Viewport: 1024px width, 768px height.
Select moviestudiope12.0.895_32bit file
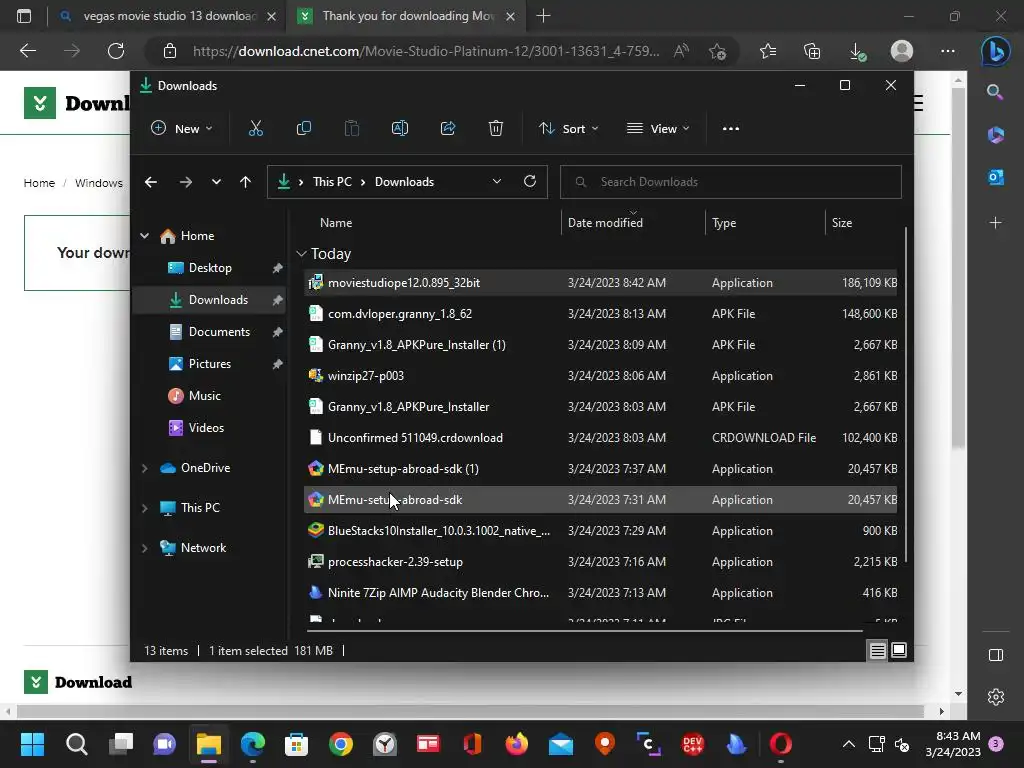click(x=600, y=283)
